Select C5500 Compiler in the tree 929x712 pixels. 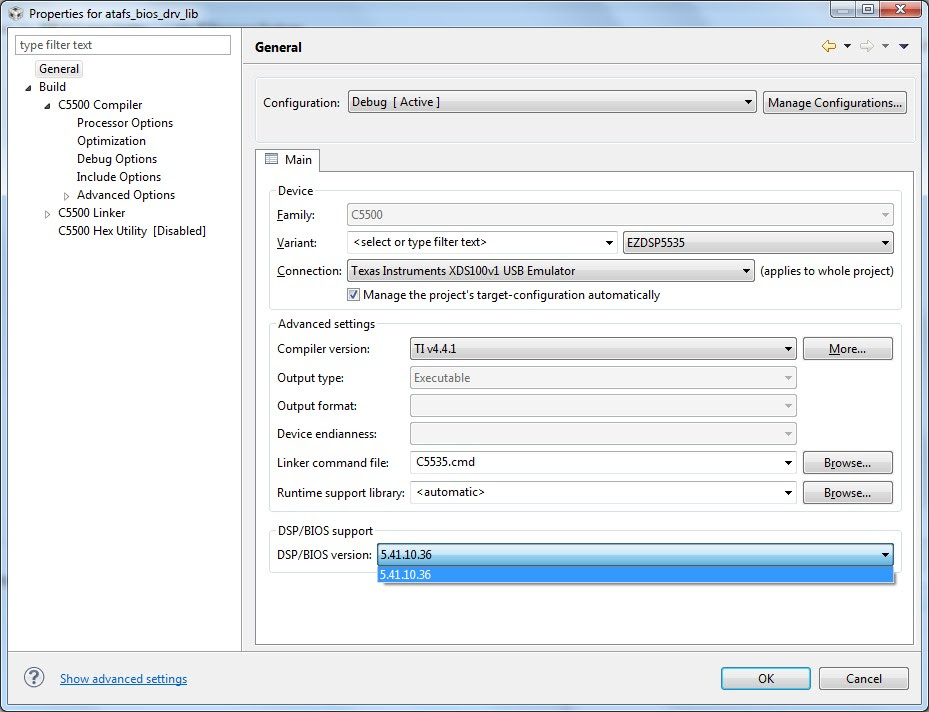click(100, 105)
